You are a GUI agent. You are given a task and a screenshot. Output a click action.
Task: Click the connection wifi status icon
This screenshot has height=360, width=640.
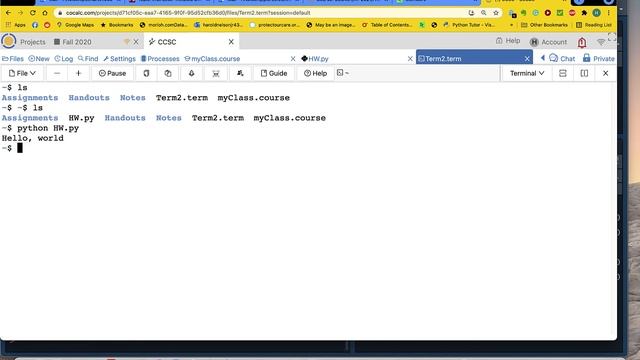(x=600, y=42)
